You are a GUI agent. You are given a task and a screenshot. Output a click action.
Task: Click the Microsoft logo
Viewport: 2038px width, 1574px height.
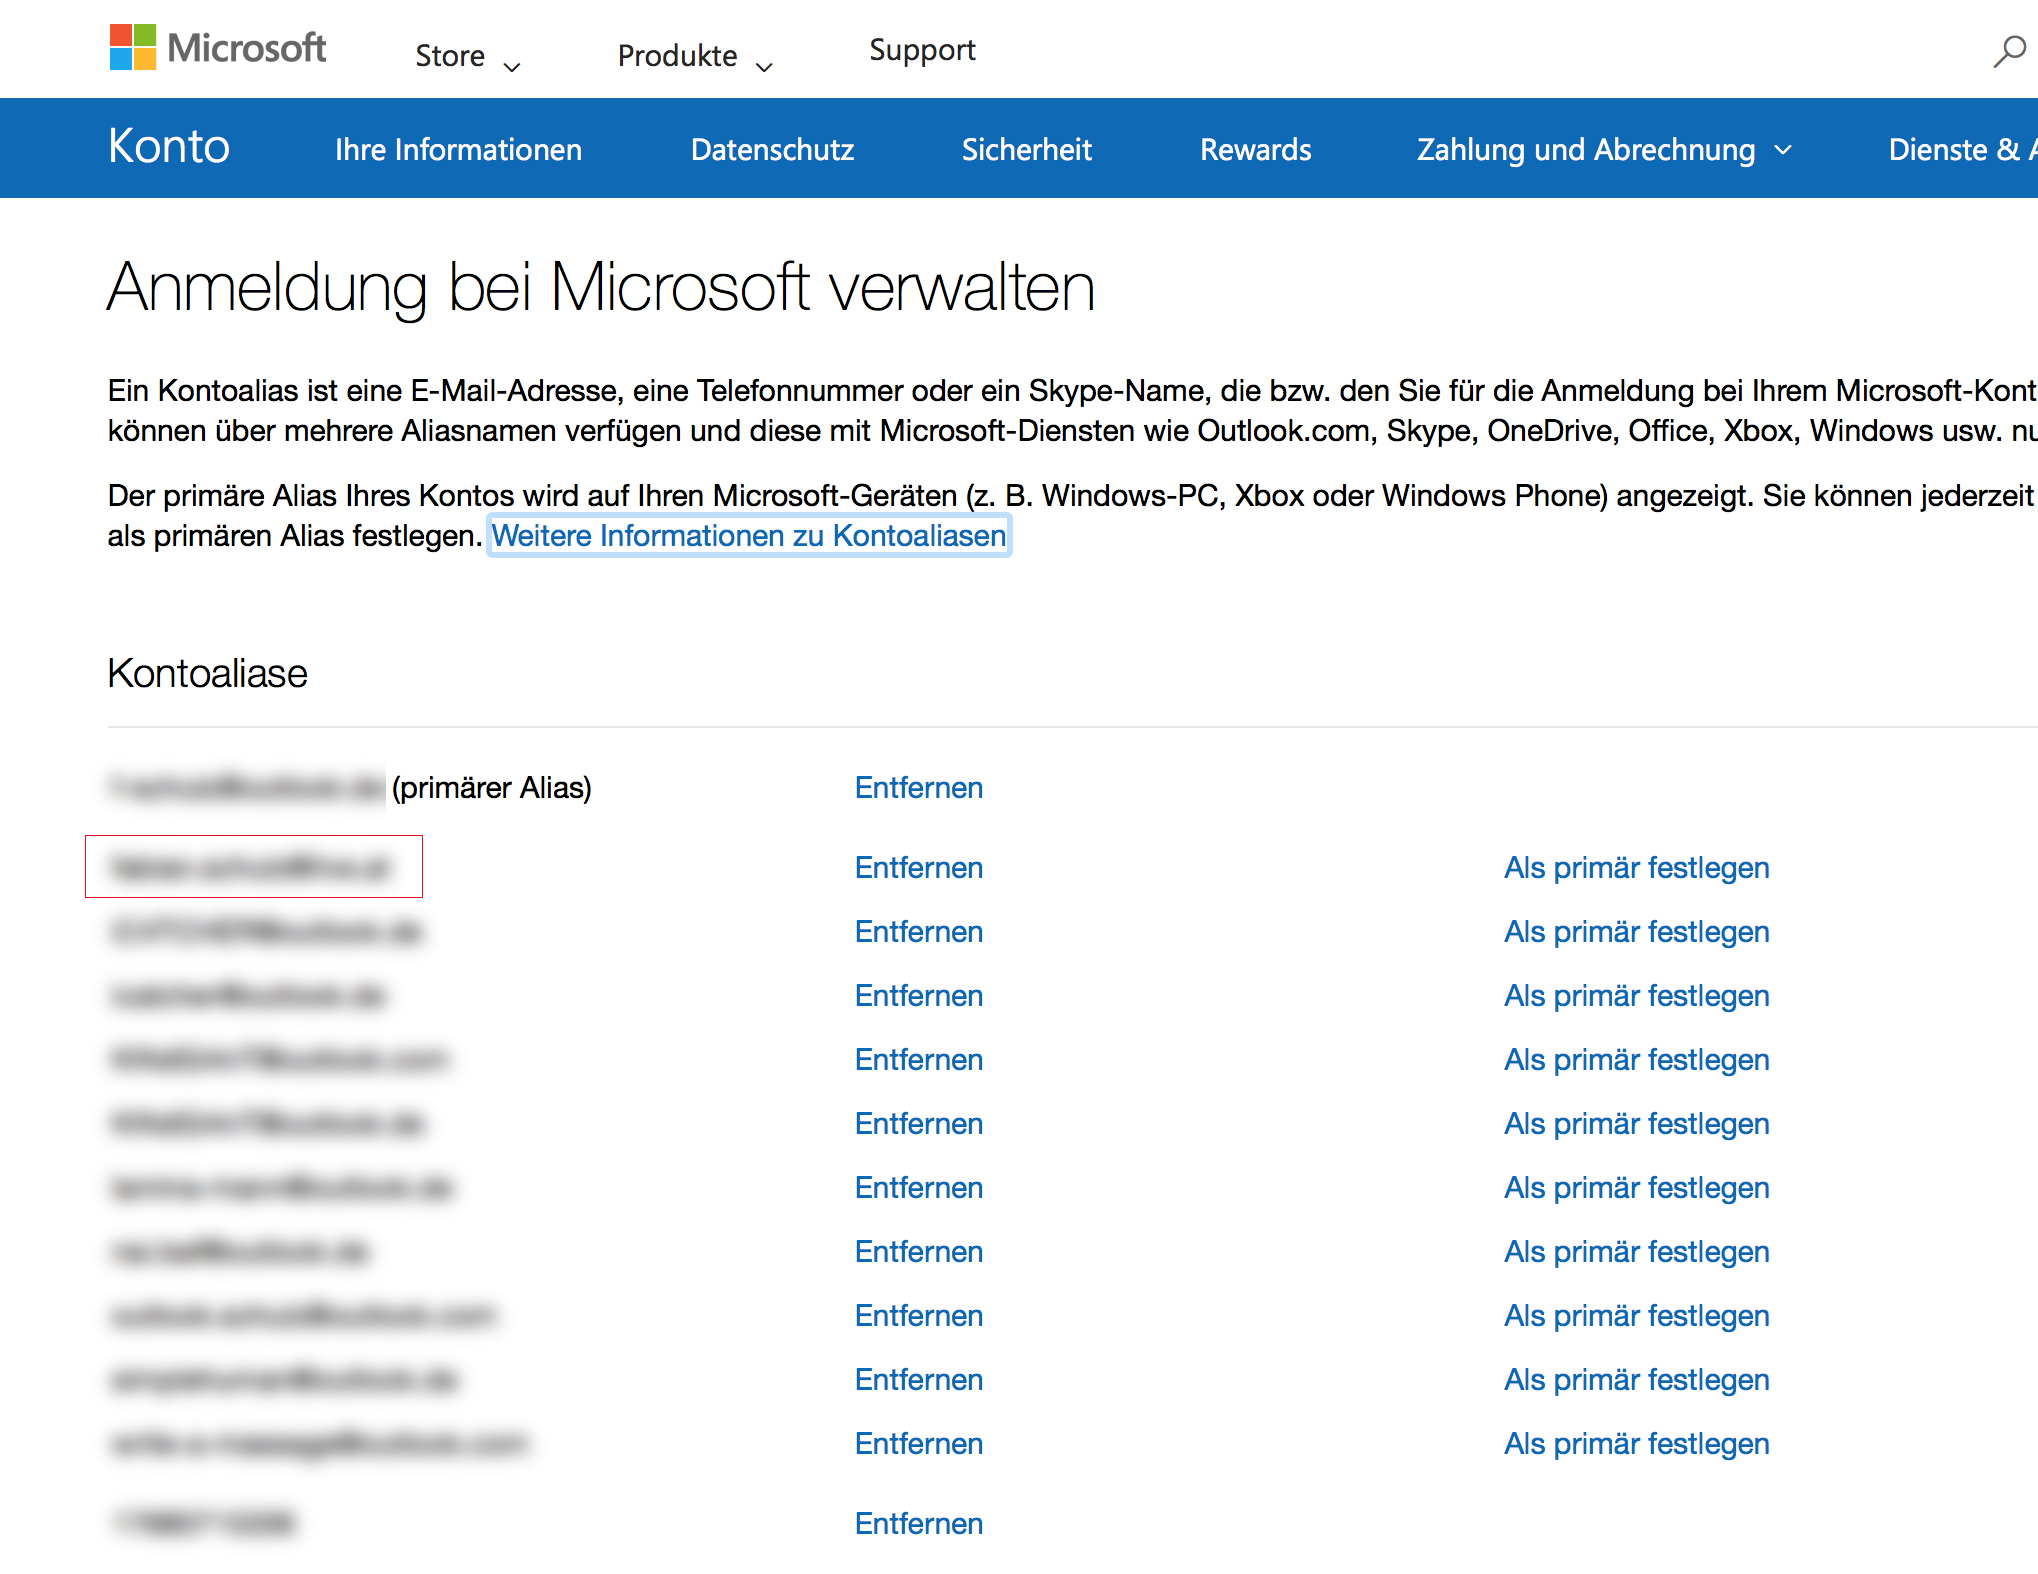click(218, 47)
